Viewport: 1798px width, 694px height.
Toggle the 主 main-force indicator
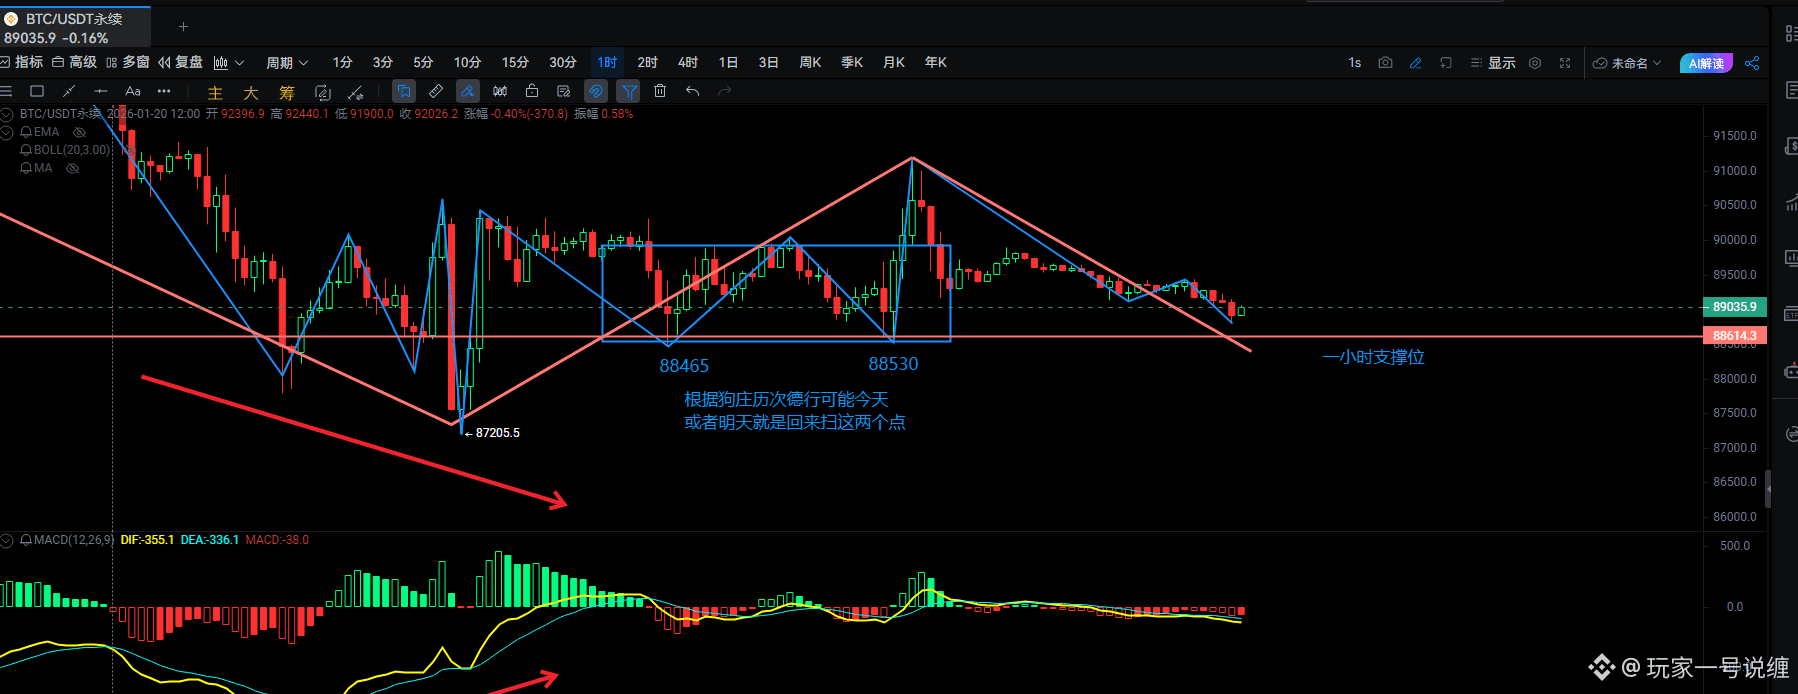tap(215, 92)
